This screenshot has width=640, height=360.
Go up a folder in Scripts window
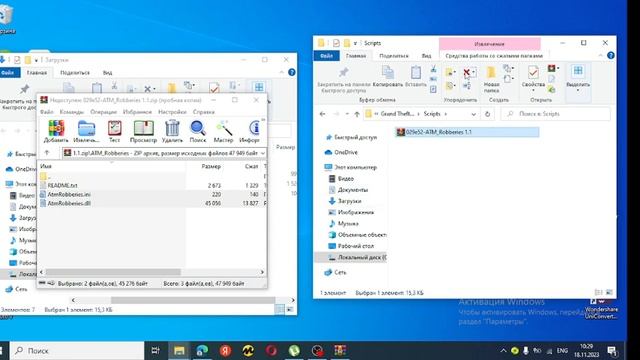(x=357, y=114)
